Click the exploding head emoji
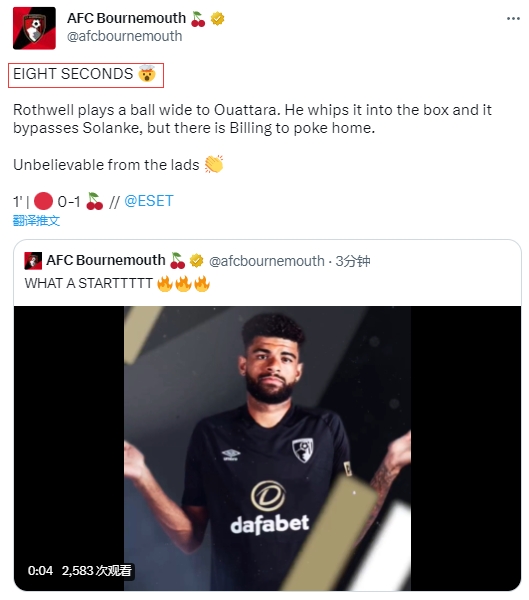The height and width of the screenshot is (600, 529). point(147,73)
